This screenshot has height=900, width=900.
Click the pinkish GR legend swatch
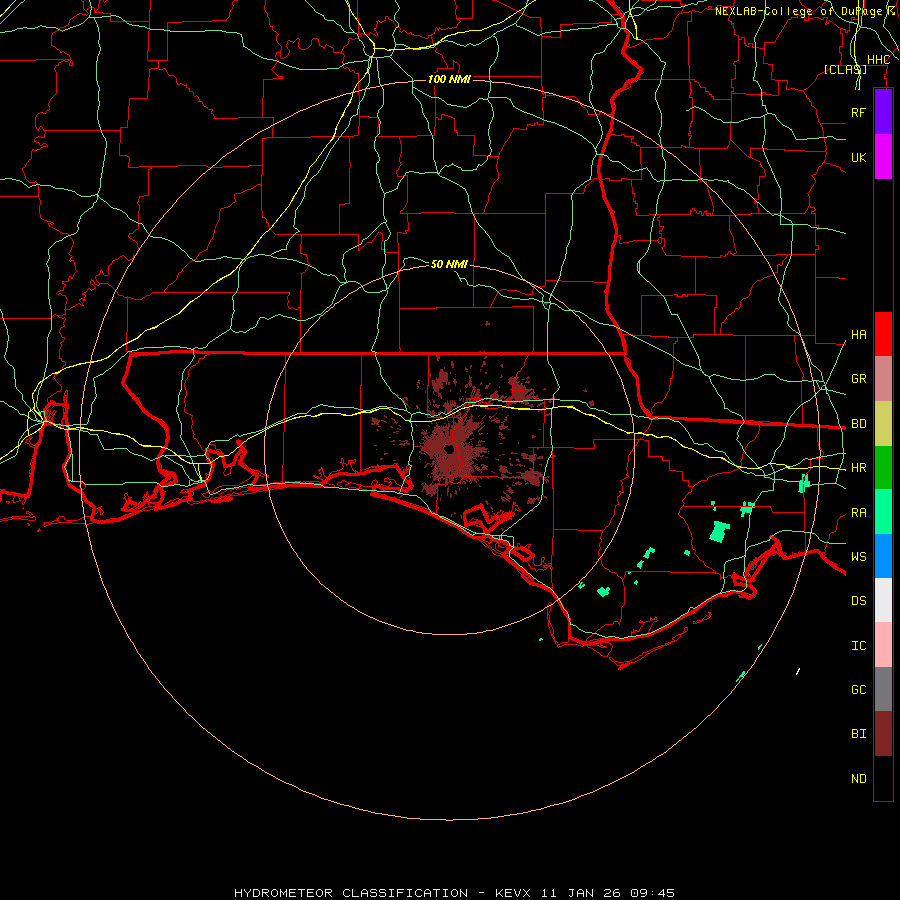point(883,379)
